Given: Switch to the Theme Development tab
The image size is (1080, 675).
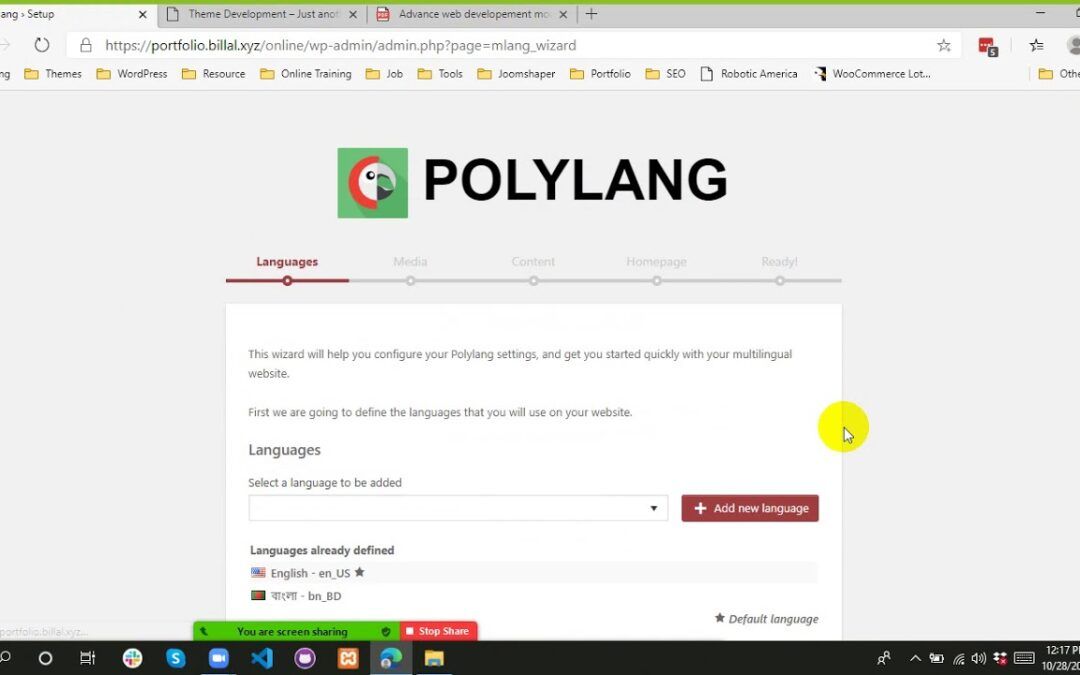Looking at the screenshot, I should (262, 14).
